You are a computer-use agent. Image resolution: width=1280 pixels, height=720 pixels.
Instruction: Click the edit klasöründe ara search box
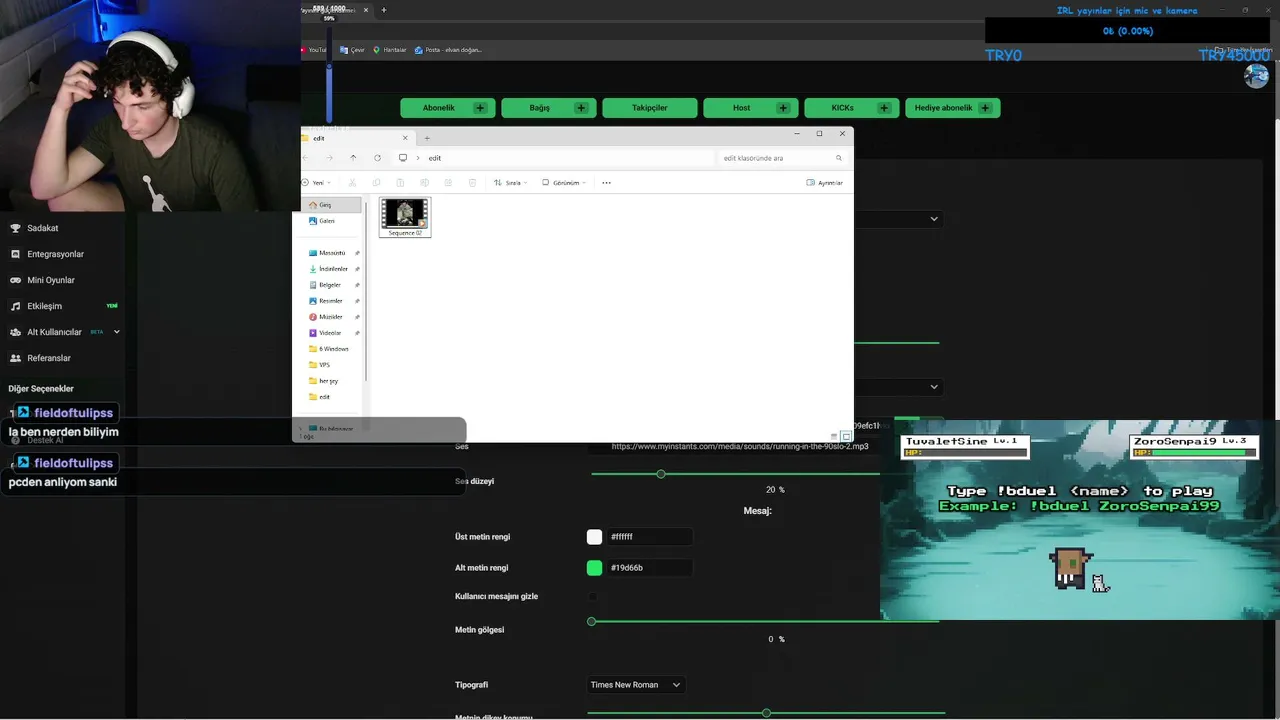tap(783, 158)
